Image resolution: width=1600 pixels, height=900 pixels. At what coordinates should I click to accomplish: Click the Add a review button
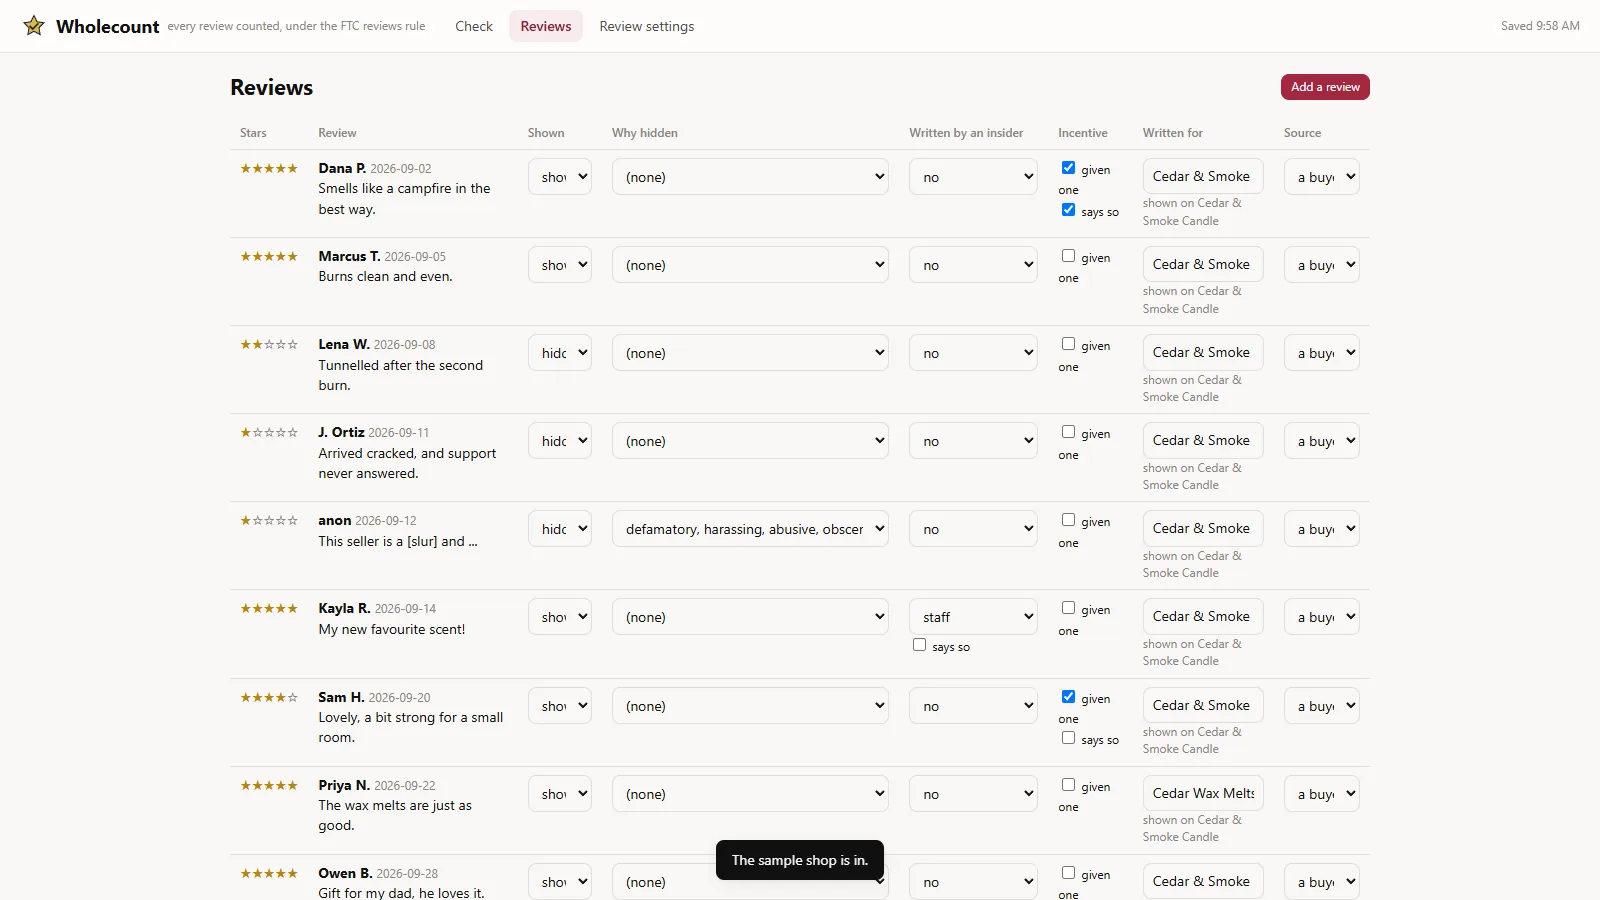(1325, 87)
